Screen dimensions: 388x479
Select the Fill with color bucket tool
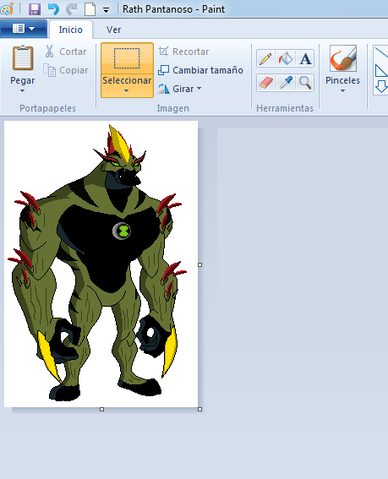pyautogui.click(x=285, y=59)
